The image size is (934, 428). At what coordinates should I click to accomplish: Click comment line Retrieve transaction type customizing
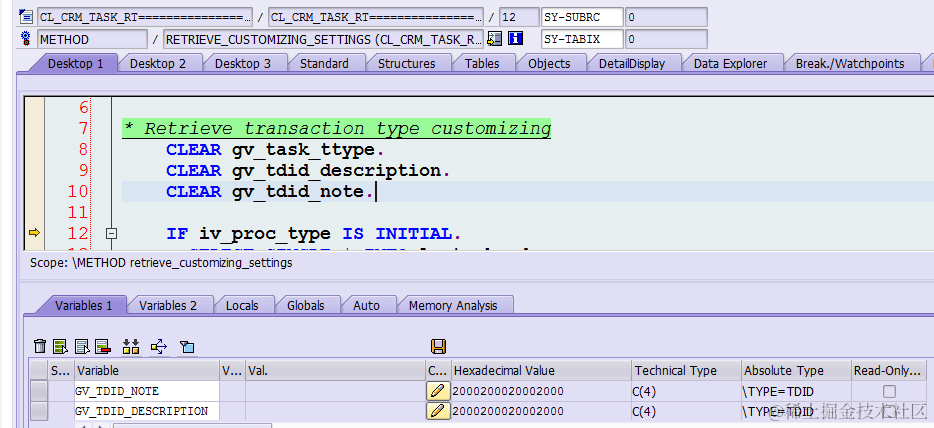[337, 129]
